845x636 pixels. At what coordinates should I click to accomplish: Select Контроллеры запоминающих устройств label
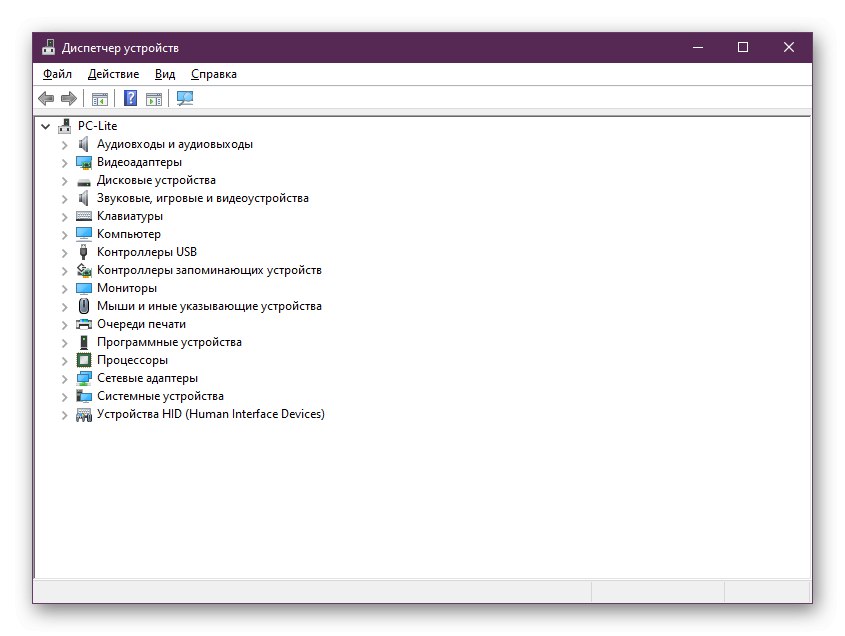click(209, 270)
